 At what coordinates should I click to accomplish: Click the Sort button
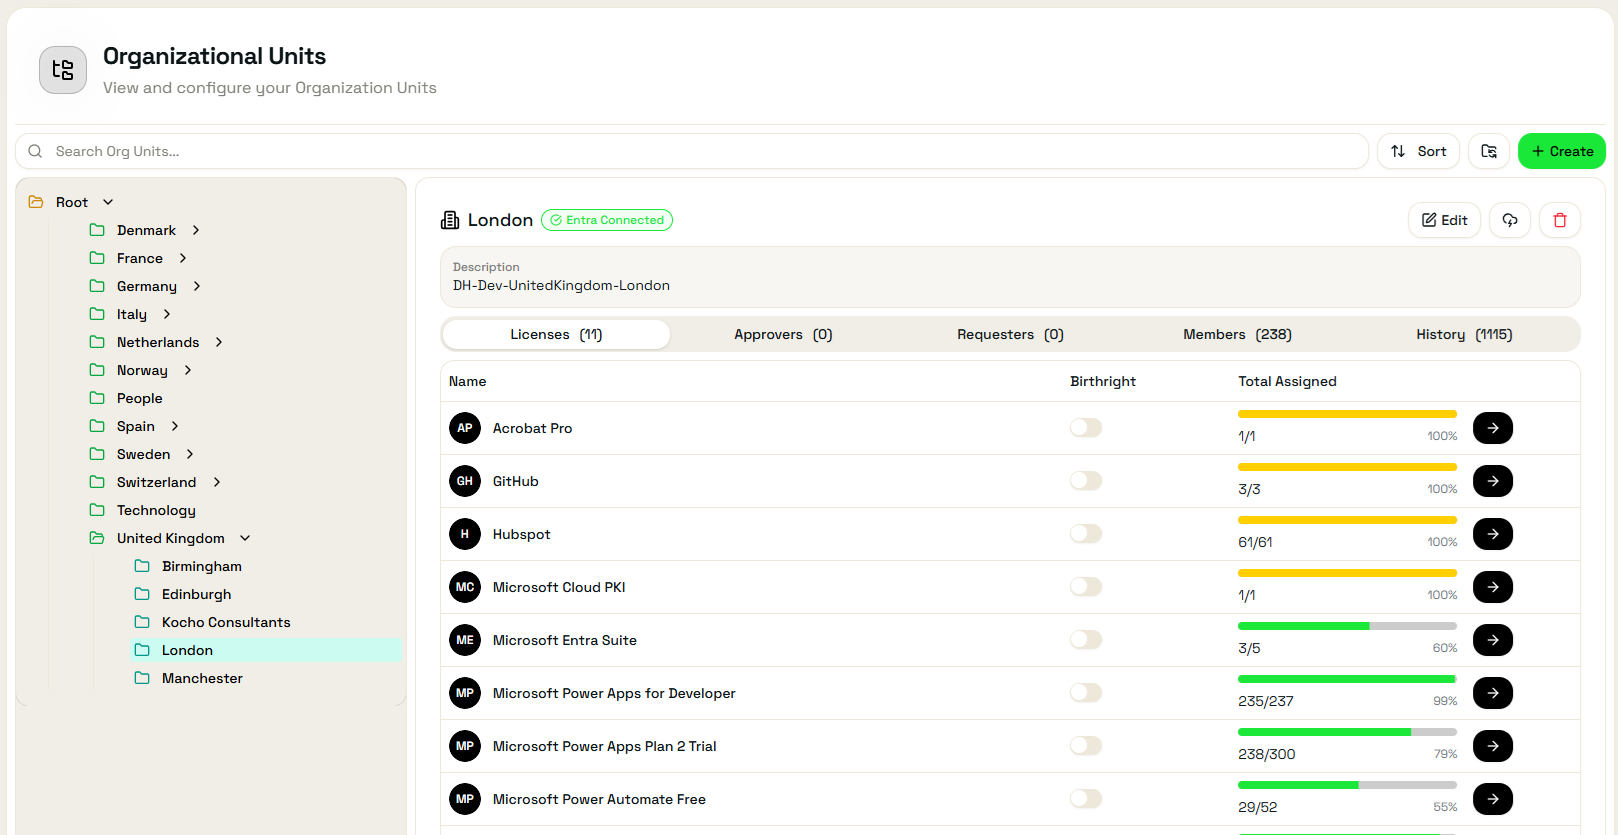(1418, 151)
